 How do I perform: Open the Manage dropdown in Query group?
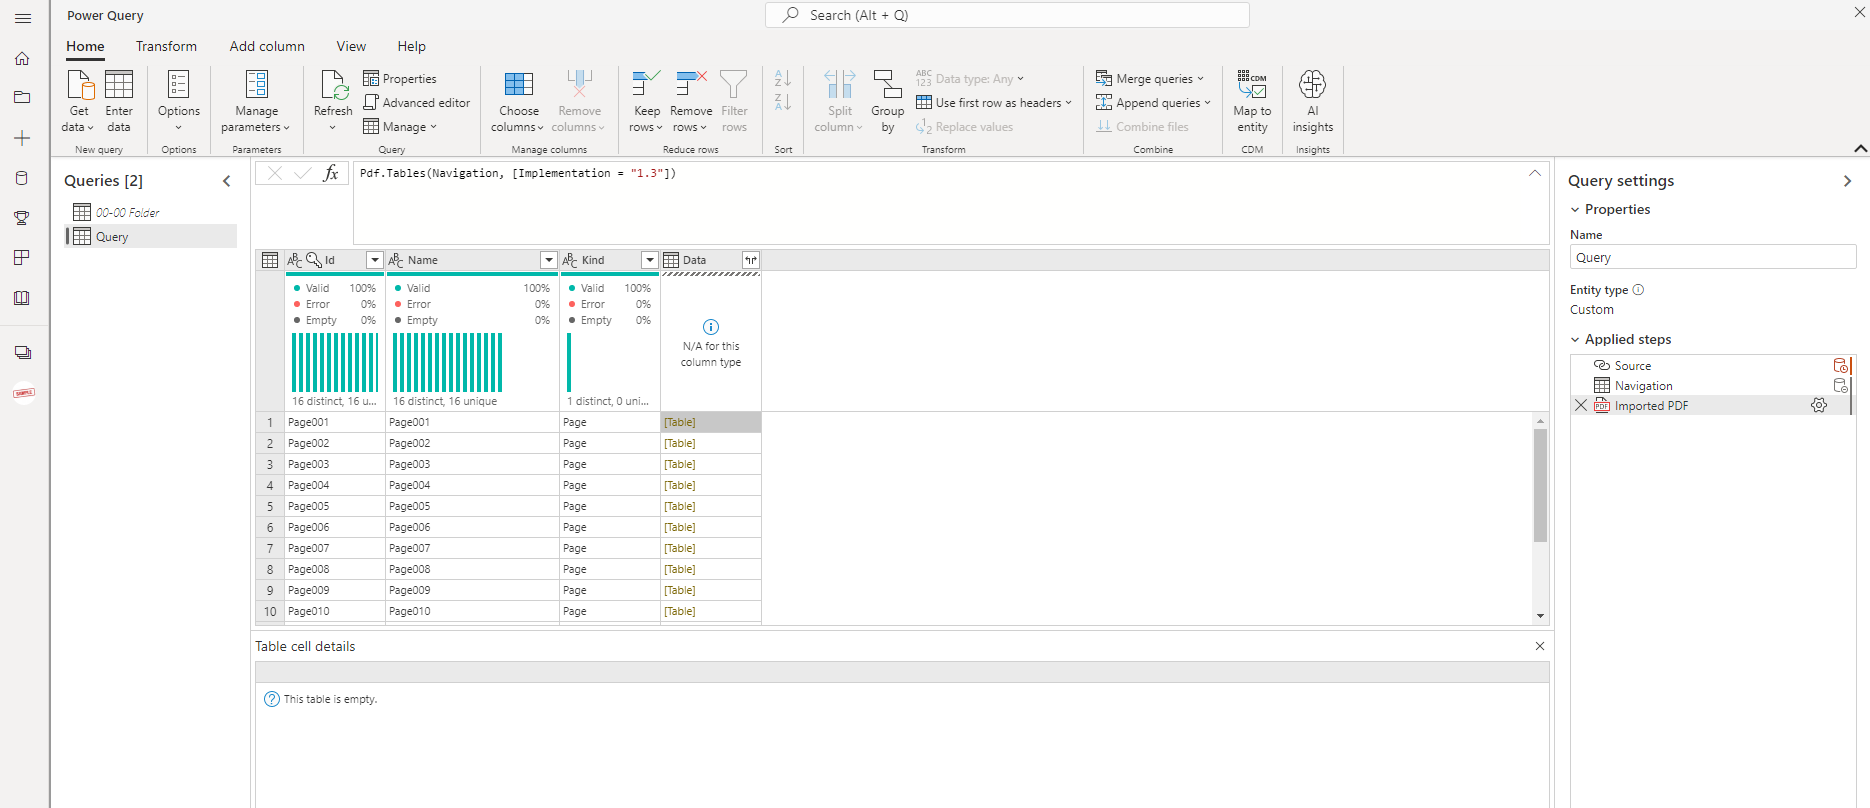click(400, 127)
